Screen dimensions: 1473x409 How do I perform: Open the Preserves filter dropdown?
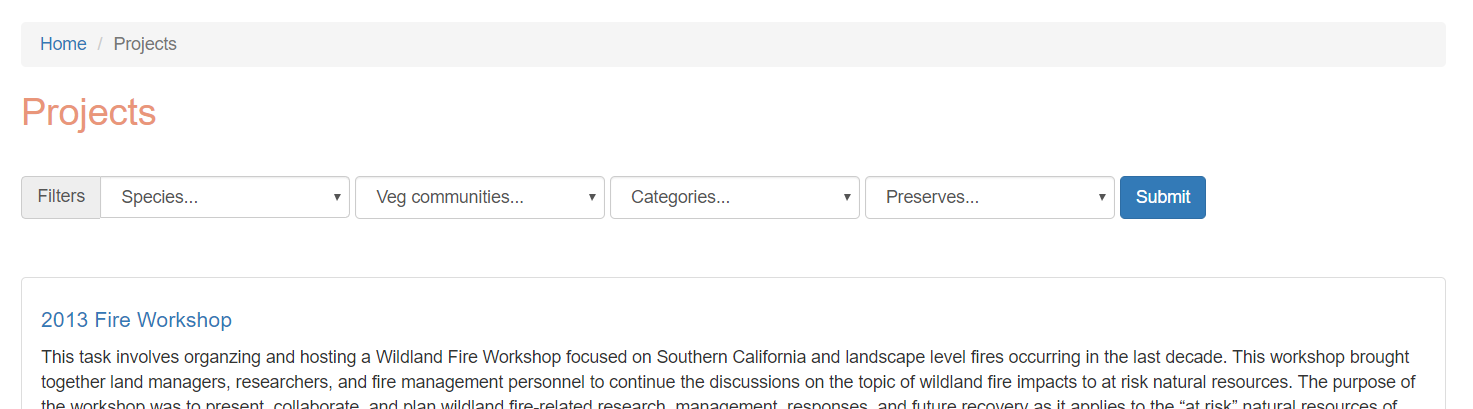click(x=990, y=197)
